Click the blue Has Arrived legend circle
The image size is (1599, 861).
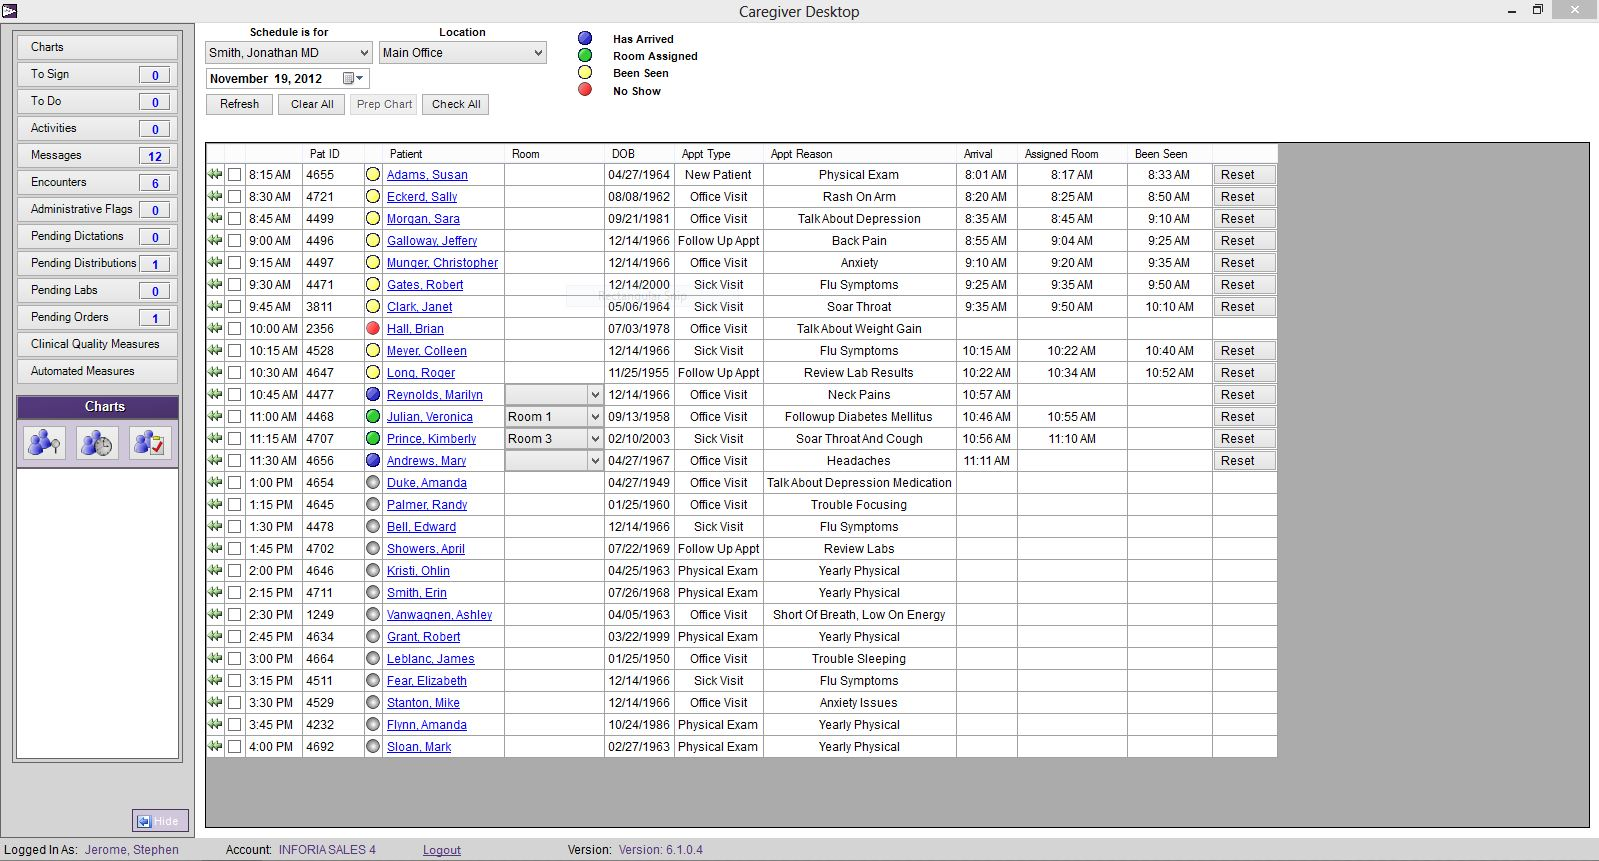(585, 38)
